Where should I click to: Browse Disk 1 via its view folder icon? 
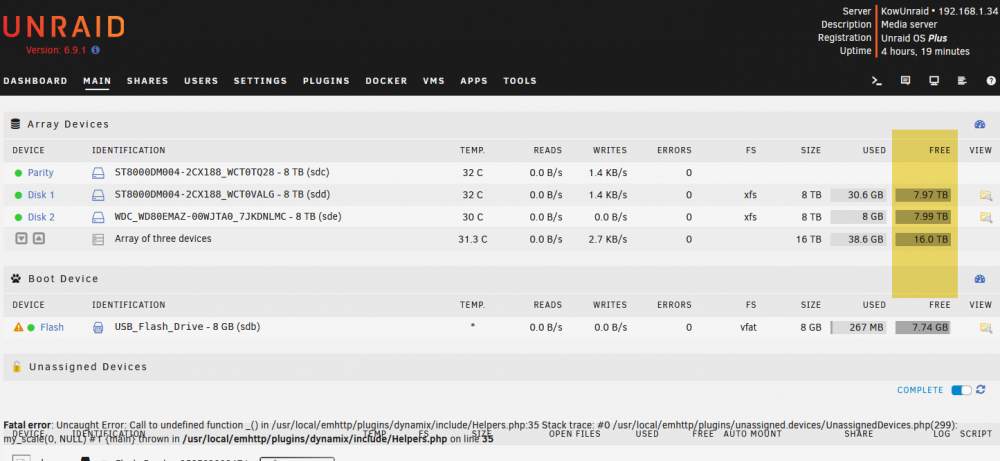coord(985,195)
